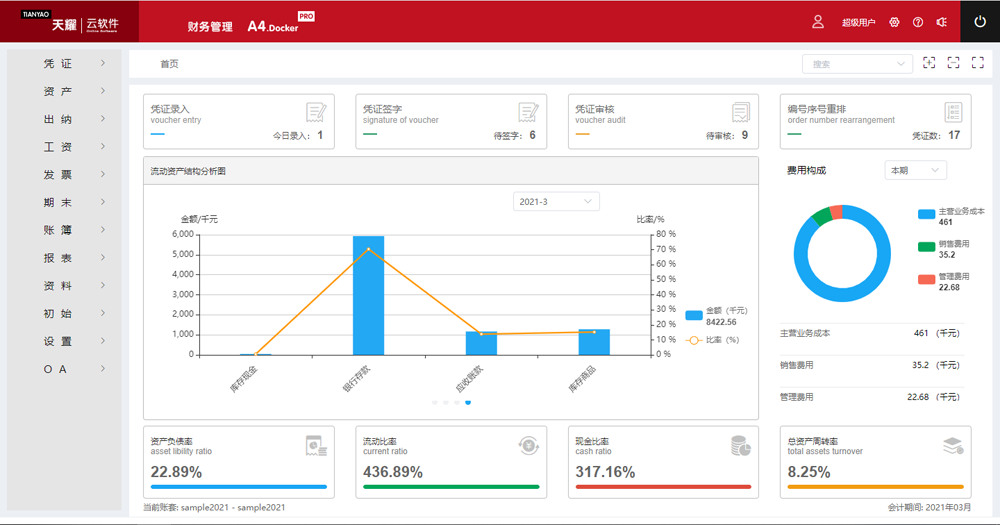This screenshot has height=525, width=1000.
Task: Click the zoom-in frame icon
Action: tap(929, 63)
